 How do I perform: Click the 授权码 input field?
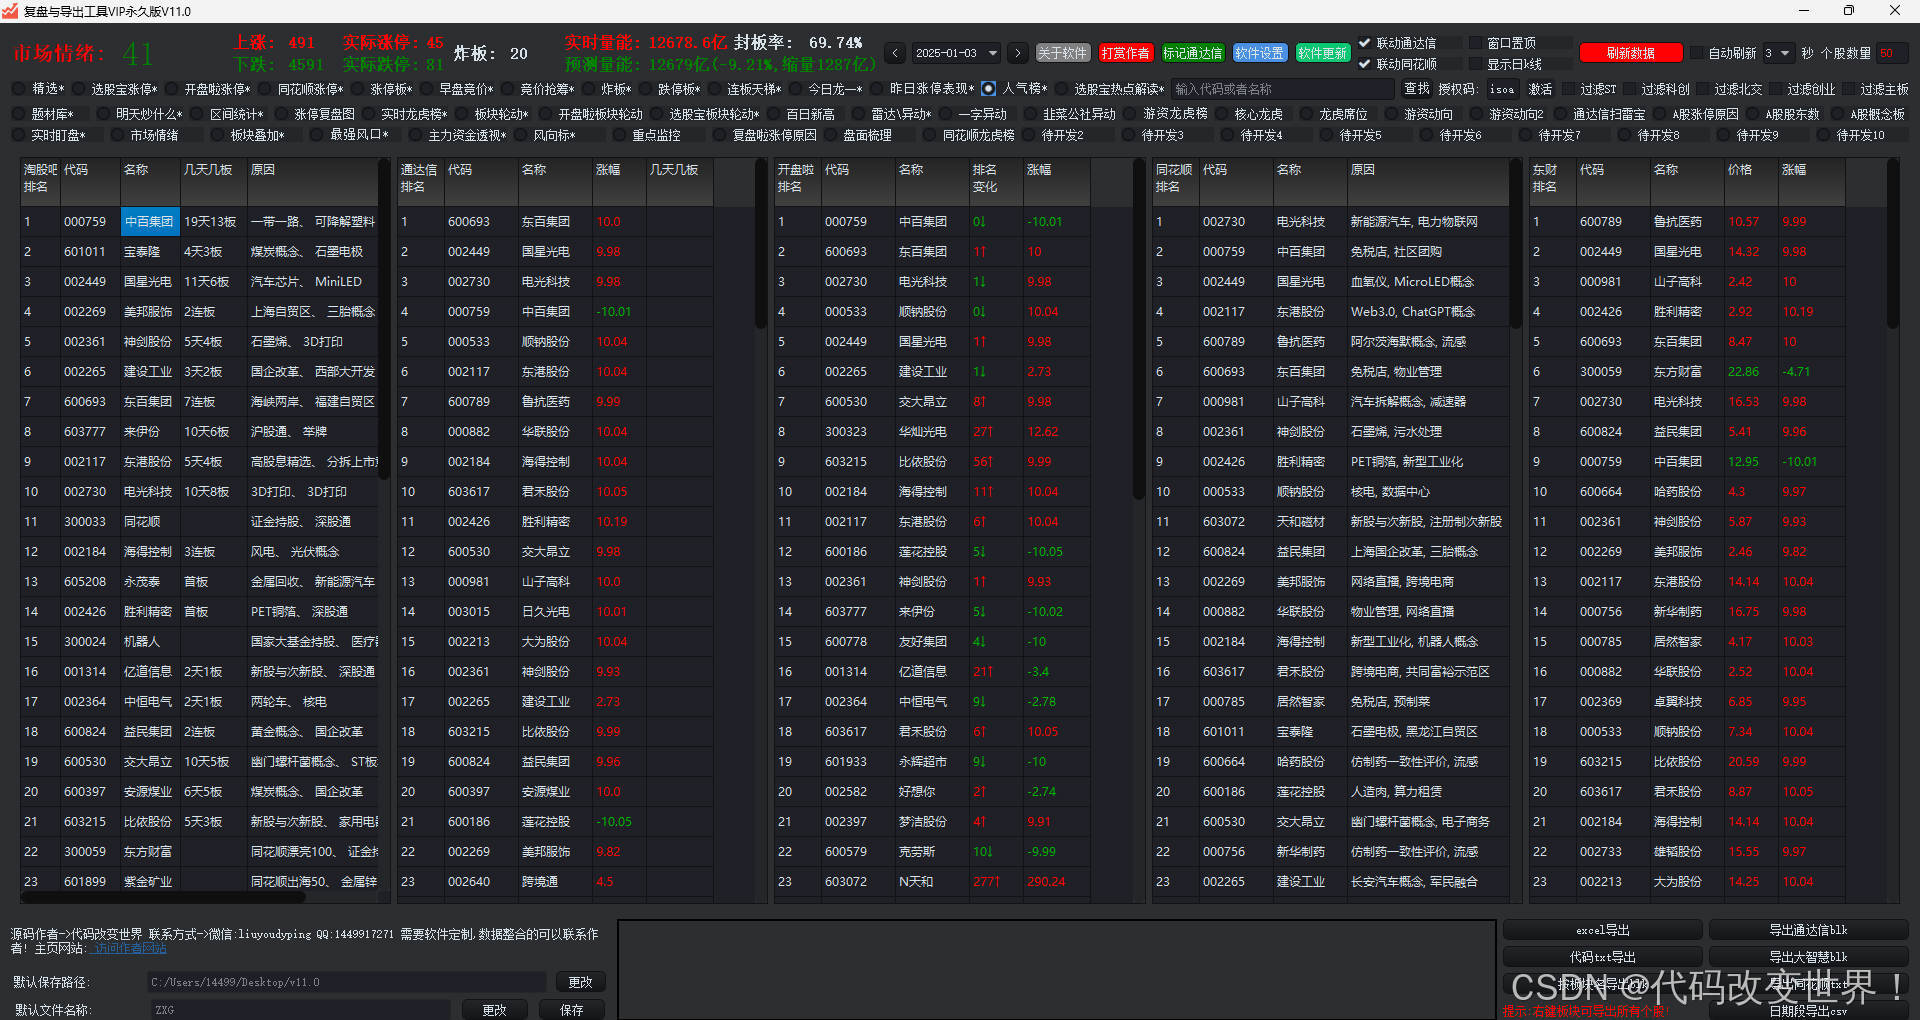pos(1501,89)
